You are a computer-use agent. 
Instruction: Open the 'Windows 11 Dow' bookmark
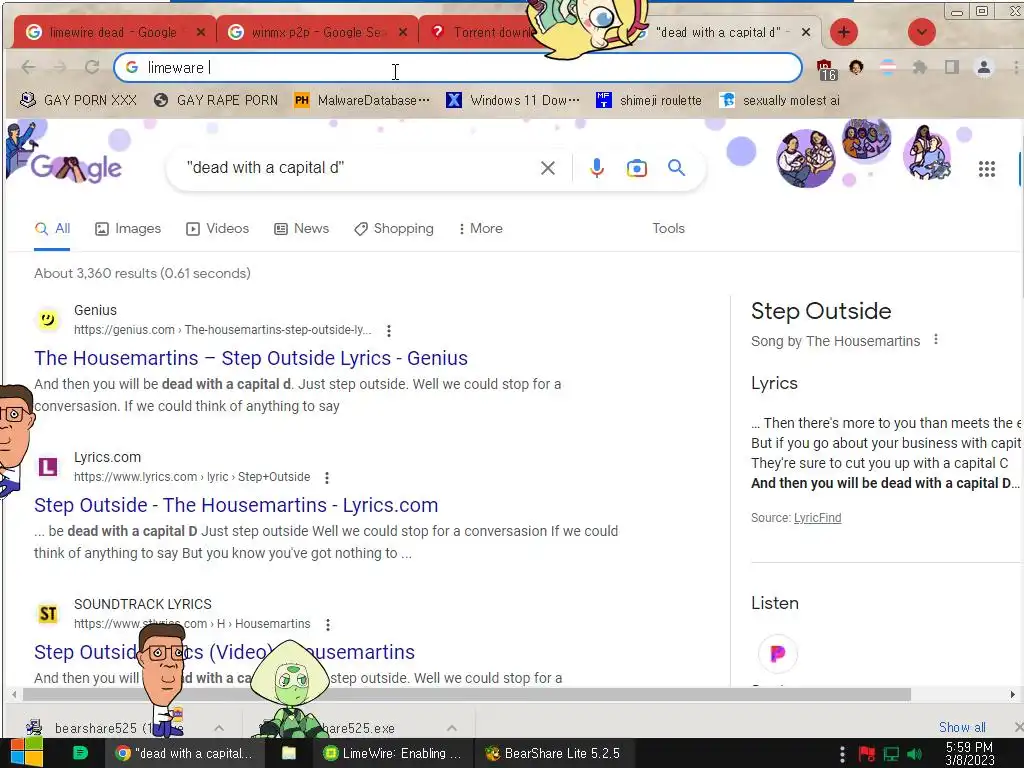pyautogui.click(x=513, y=100)
